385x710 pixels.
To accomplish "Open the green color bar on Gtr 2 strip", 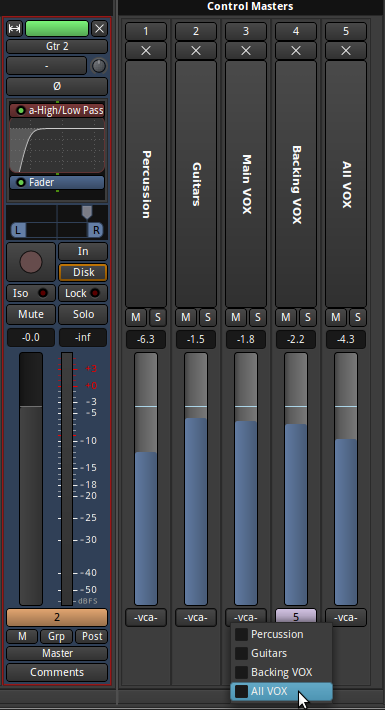I will [57, 29].
